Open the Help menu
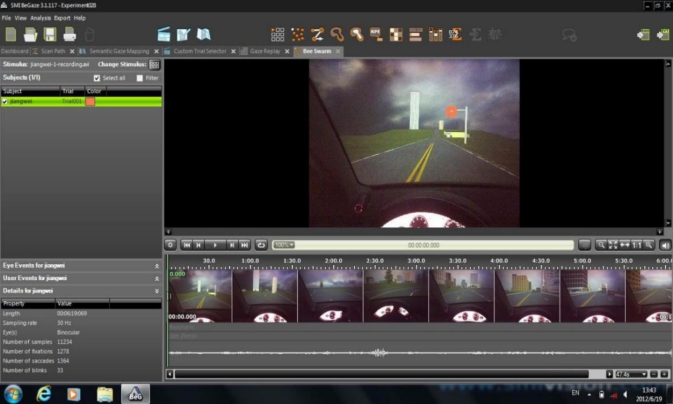The width and height of the screenshot is (673, 404). (x=79, y=18)
